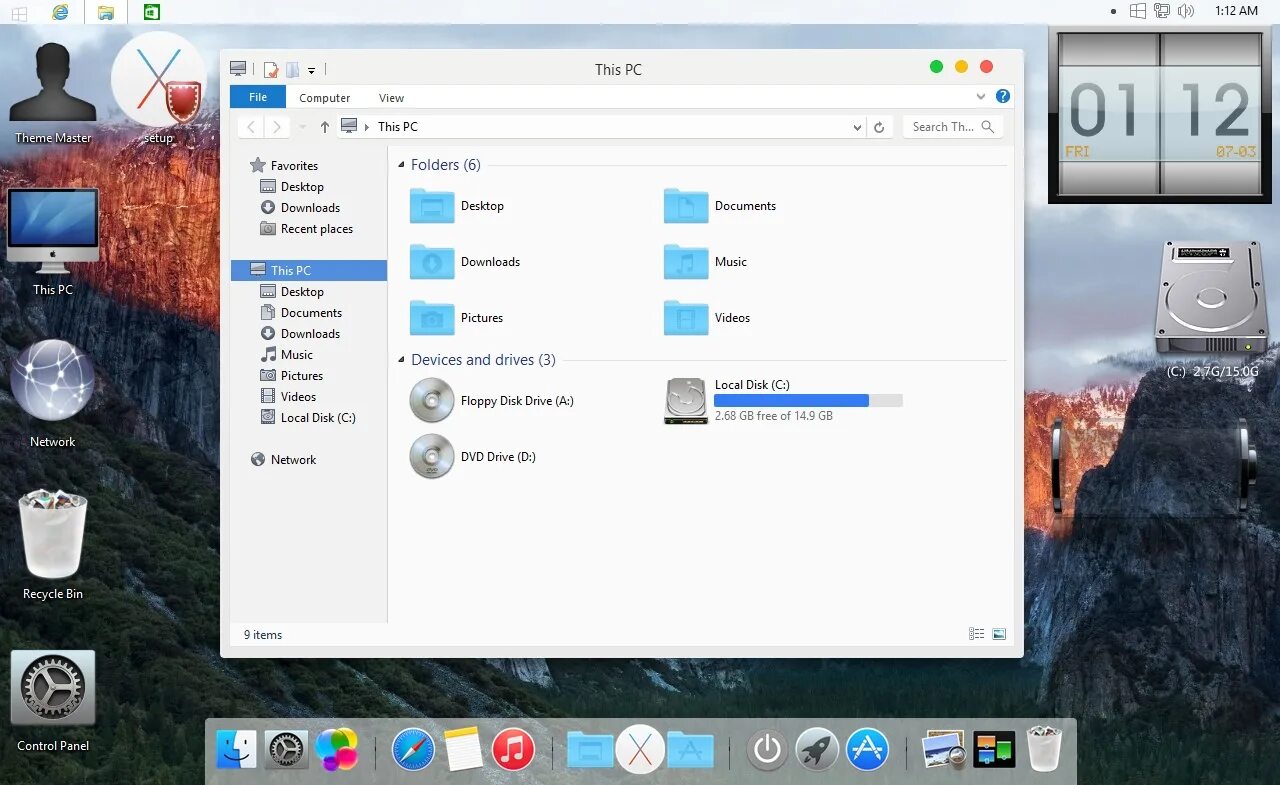Open the File menu tab
This screenshot has height=785, width=1280.
point(258,97)
